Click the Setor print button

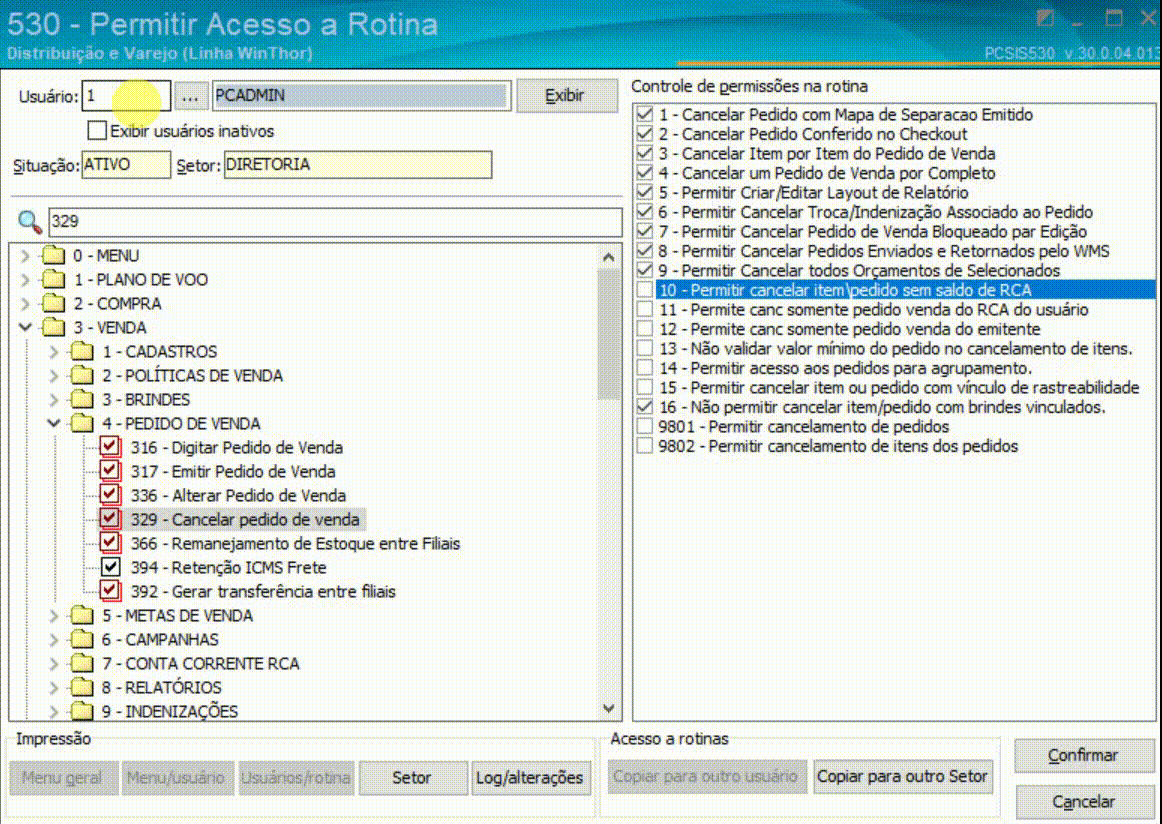[x=412, y=777]
